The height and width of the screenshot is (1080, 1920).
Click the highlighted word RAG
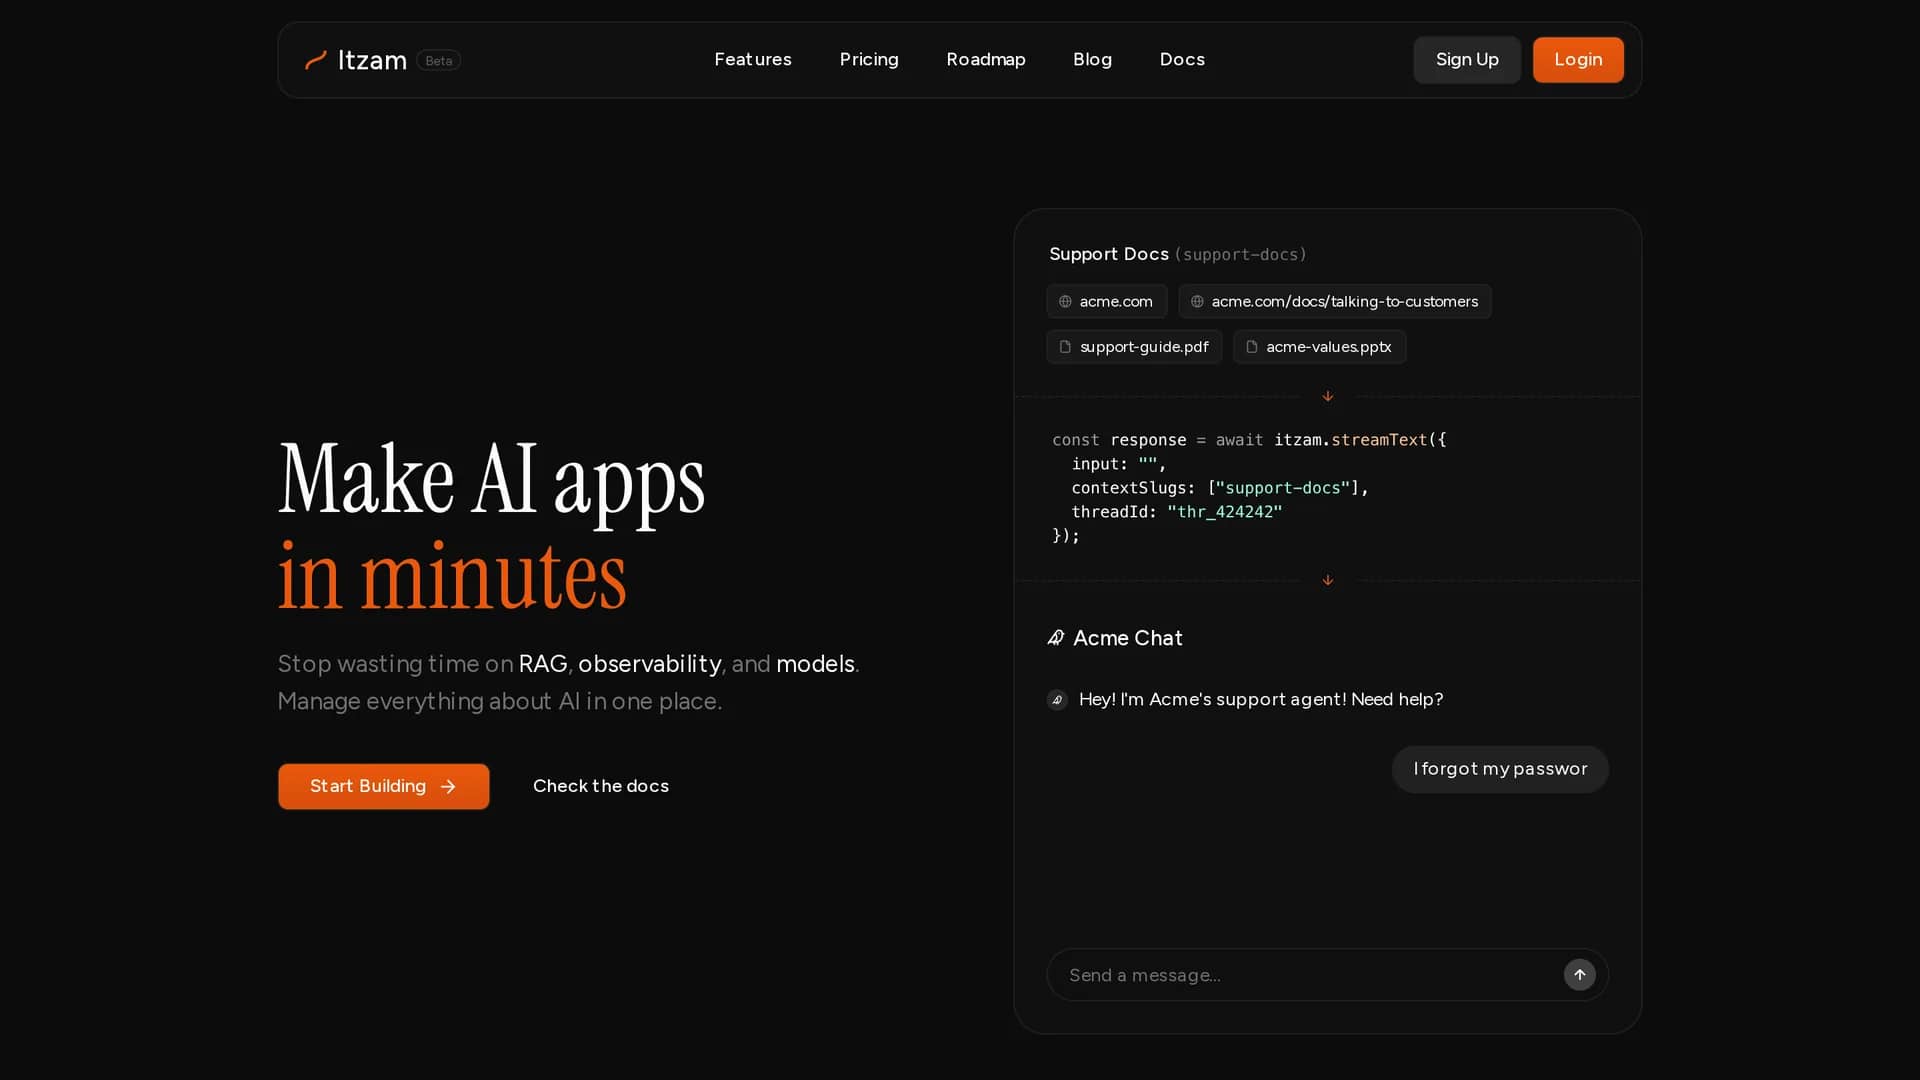pos(543,664)
